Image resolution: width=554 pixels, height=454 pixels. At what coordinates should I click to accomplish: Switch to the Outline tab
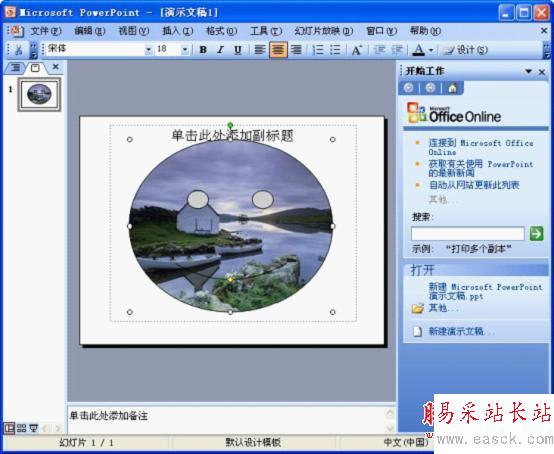15,67
